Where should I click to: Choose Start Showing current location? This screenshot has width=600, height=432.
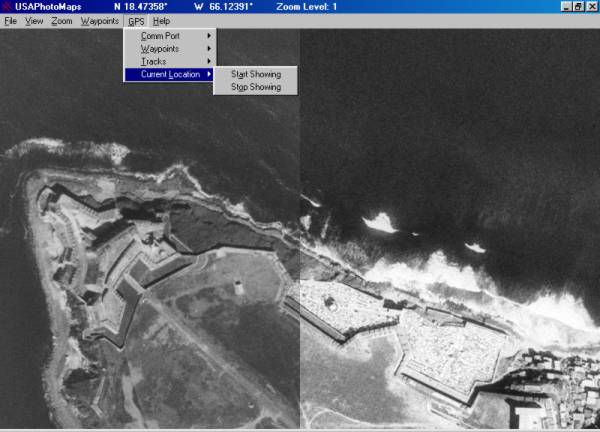255,74
